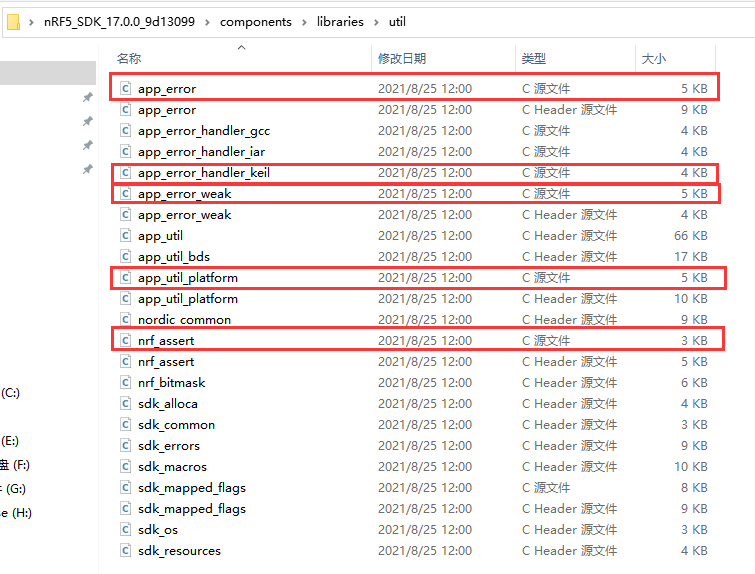
Task: Select app_error_handler_iar file icon
Action: click(125, 152)
